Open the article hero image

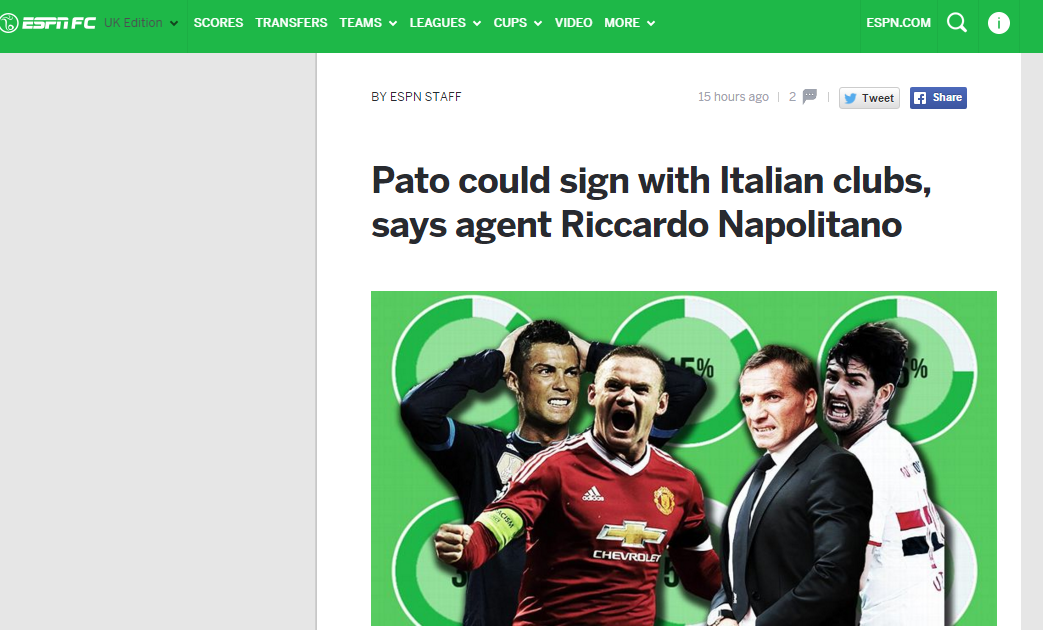(684, 458)
